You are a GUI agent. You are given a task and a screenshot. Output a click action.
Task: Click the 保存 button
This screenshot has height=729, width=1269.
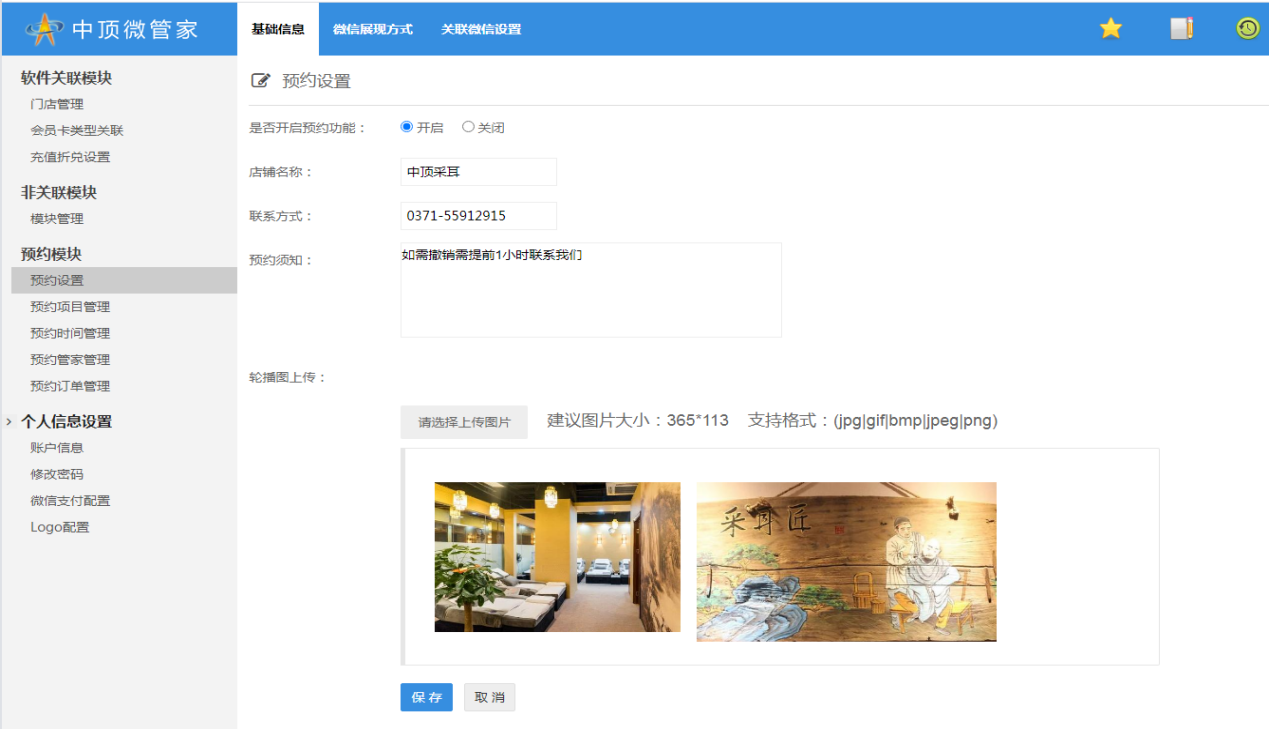click(x=426, y=698)
